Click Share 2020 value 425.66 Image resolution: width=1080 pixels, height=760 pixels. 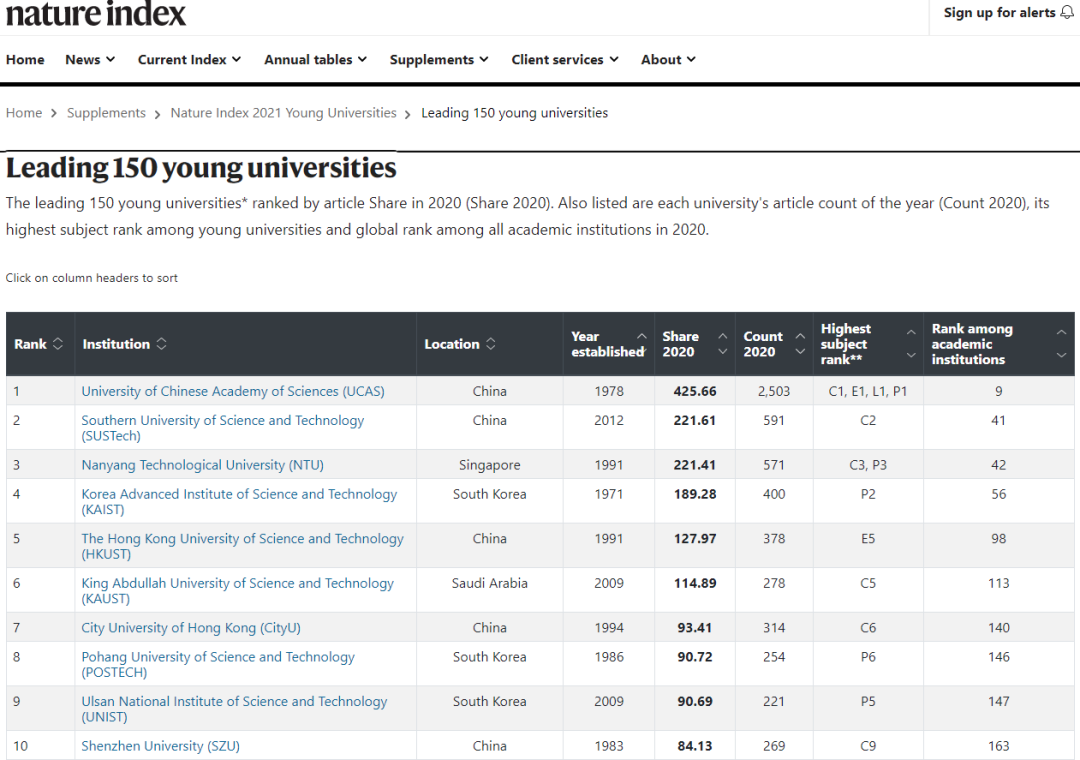tap(695, 391)
